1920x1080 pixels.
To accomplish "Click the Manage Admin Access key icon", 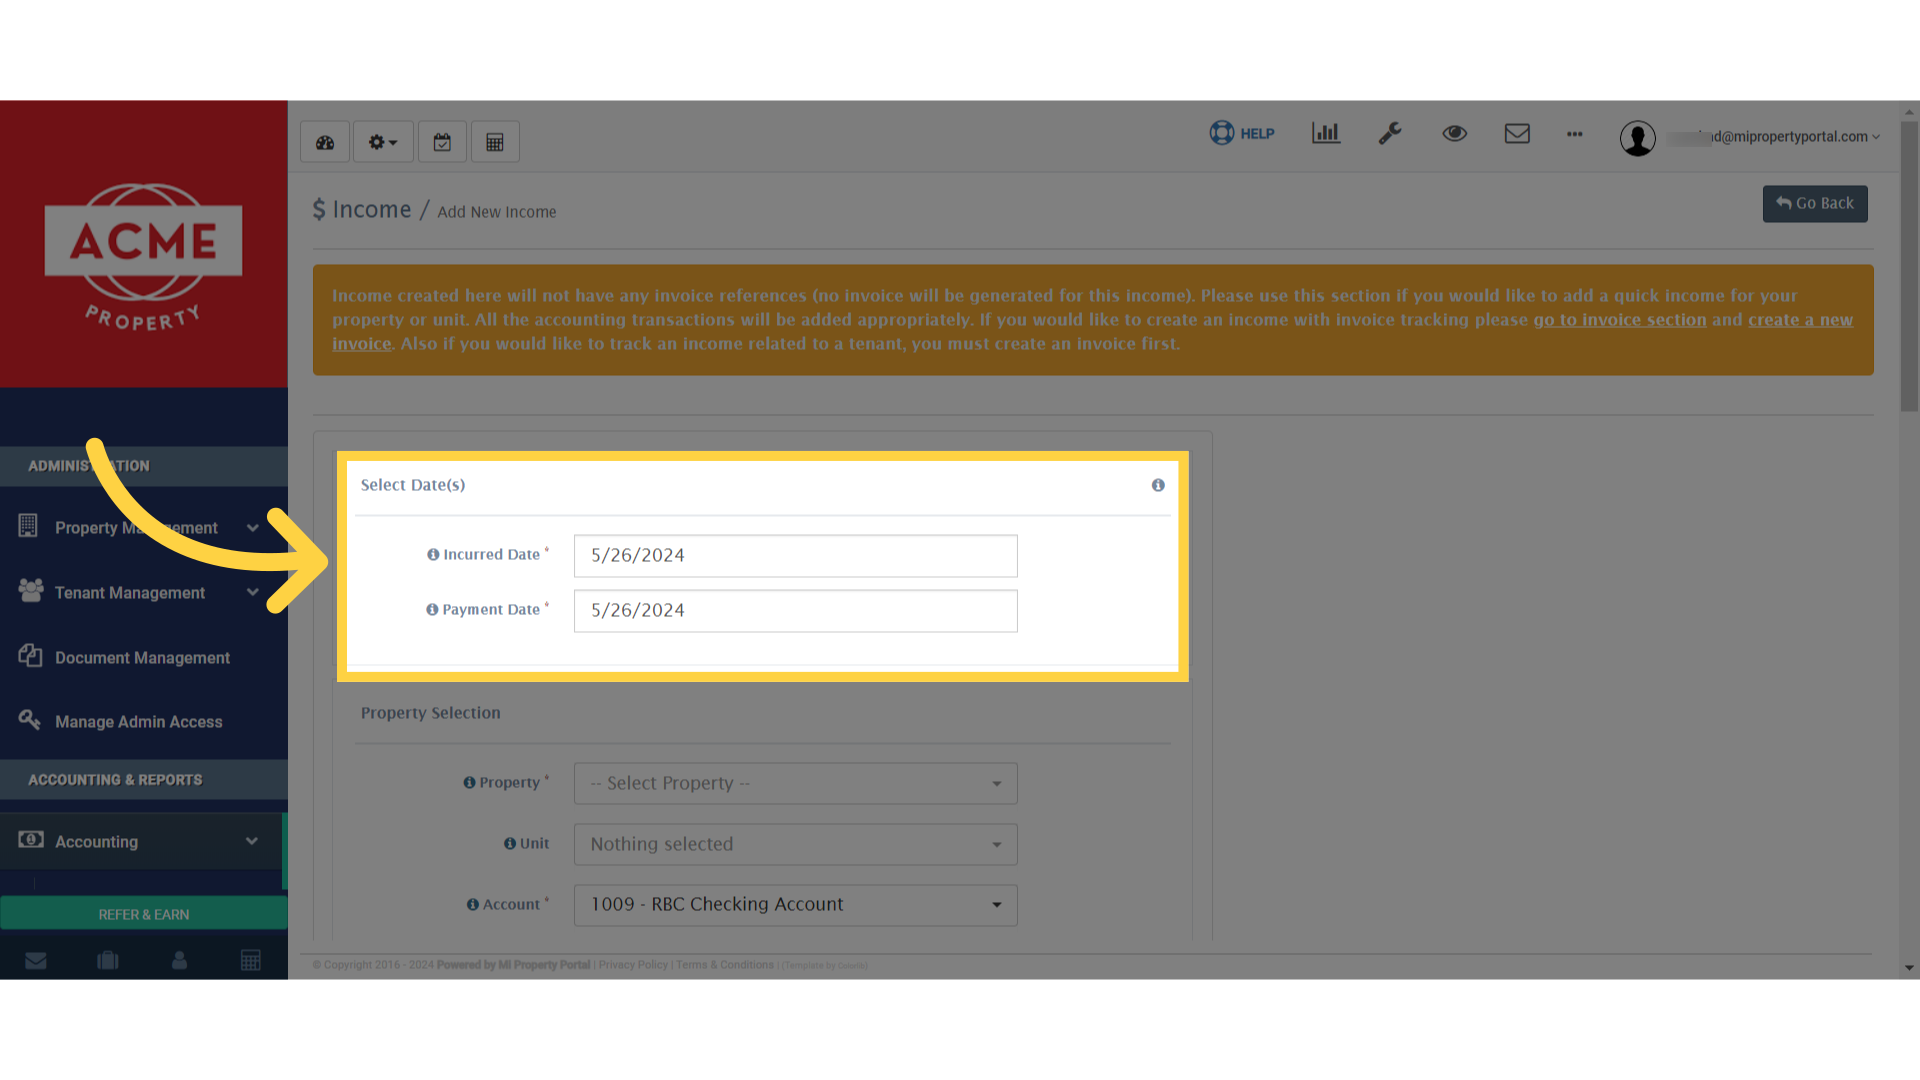I will click(29, 719).
